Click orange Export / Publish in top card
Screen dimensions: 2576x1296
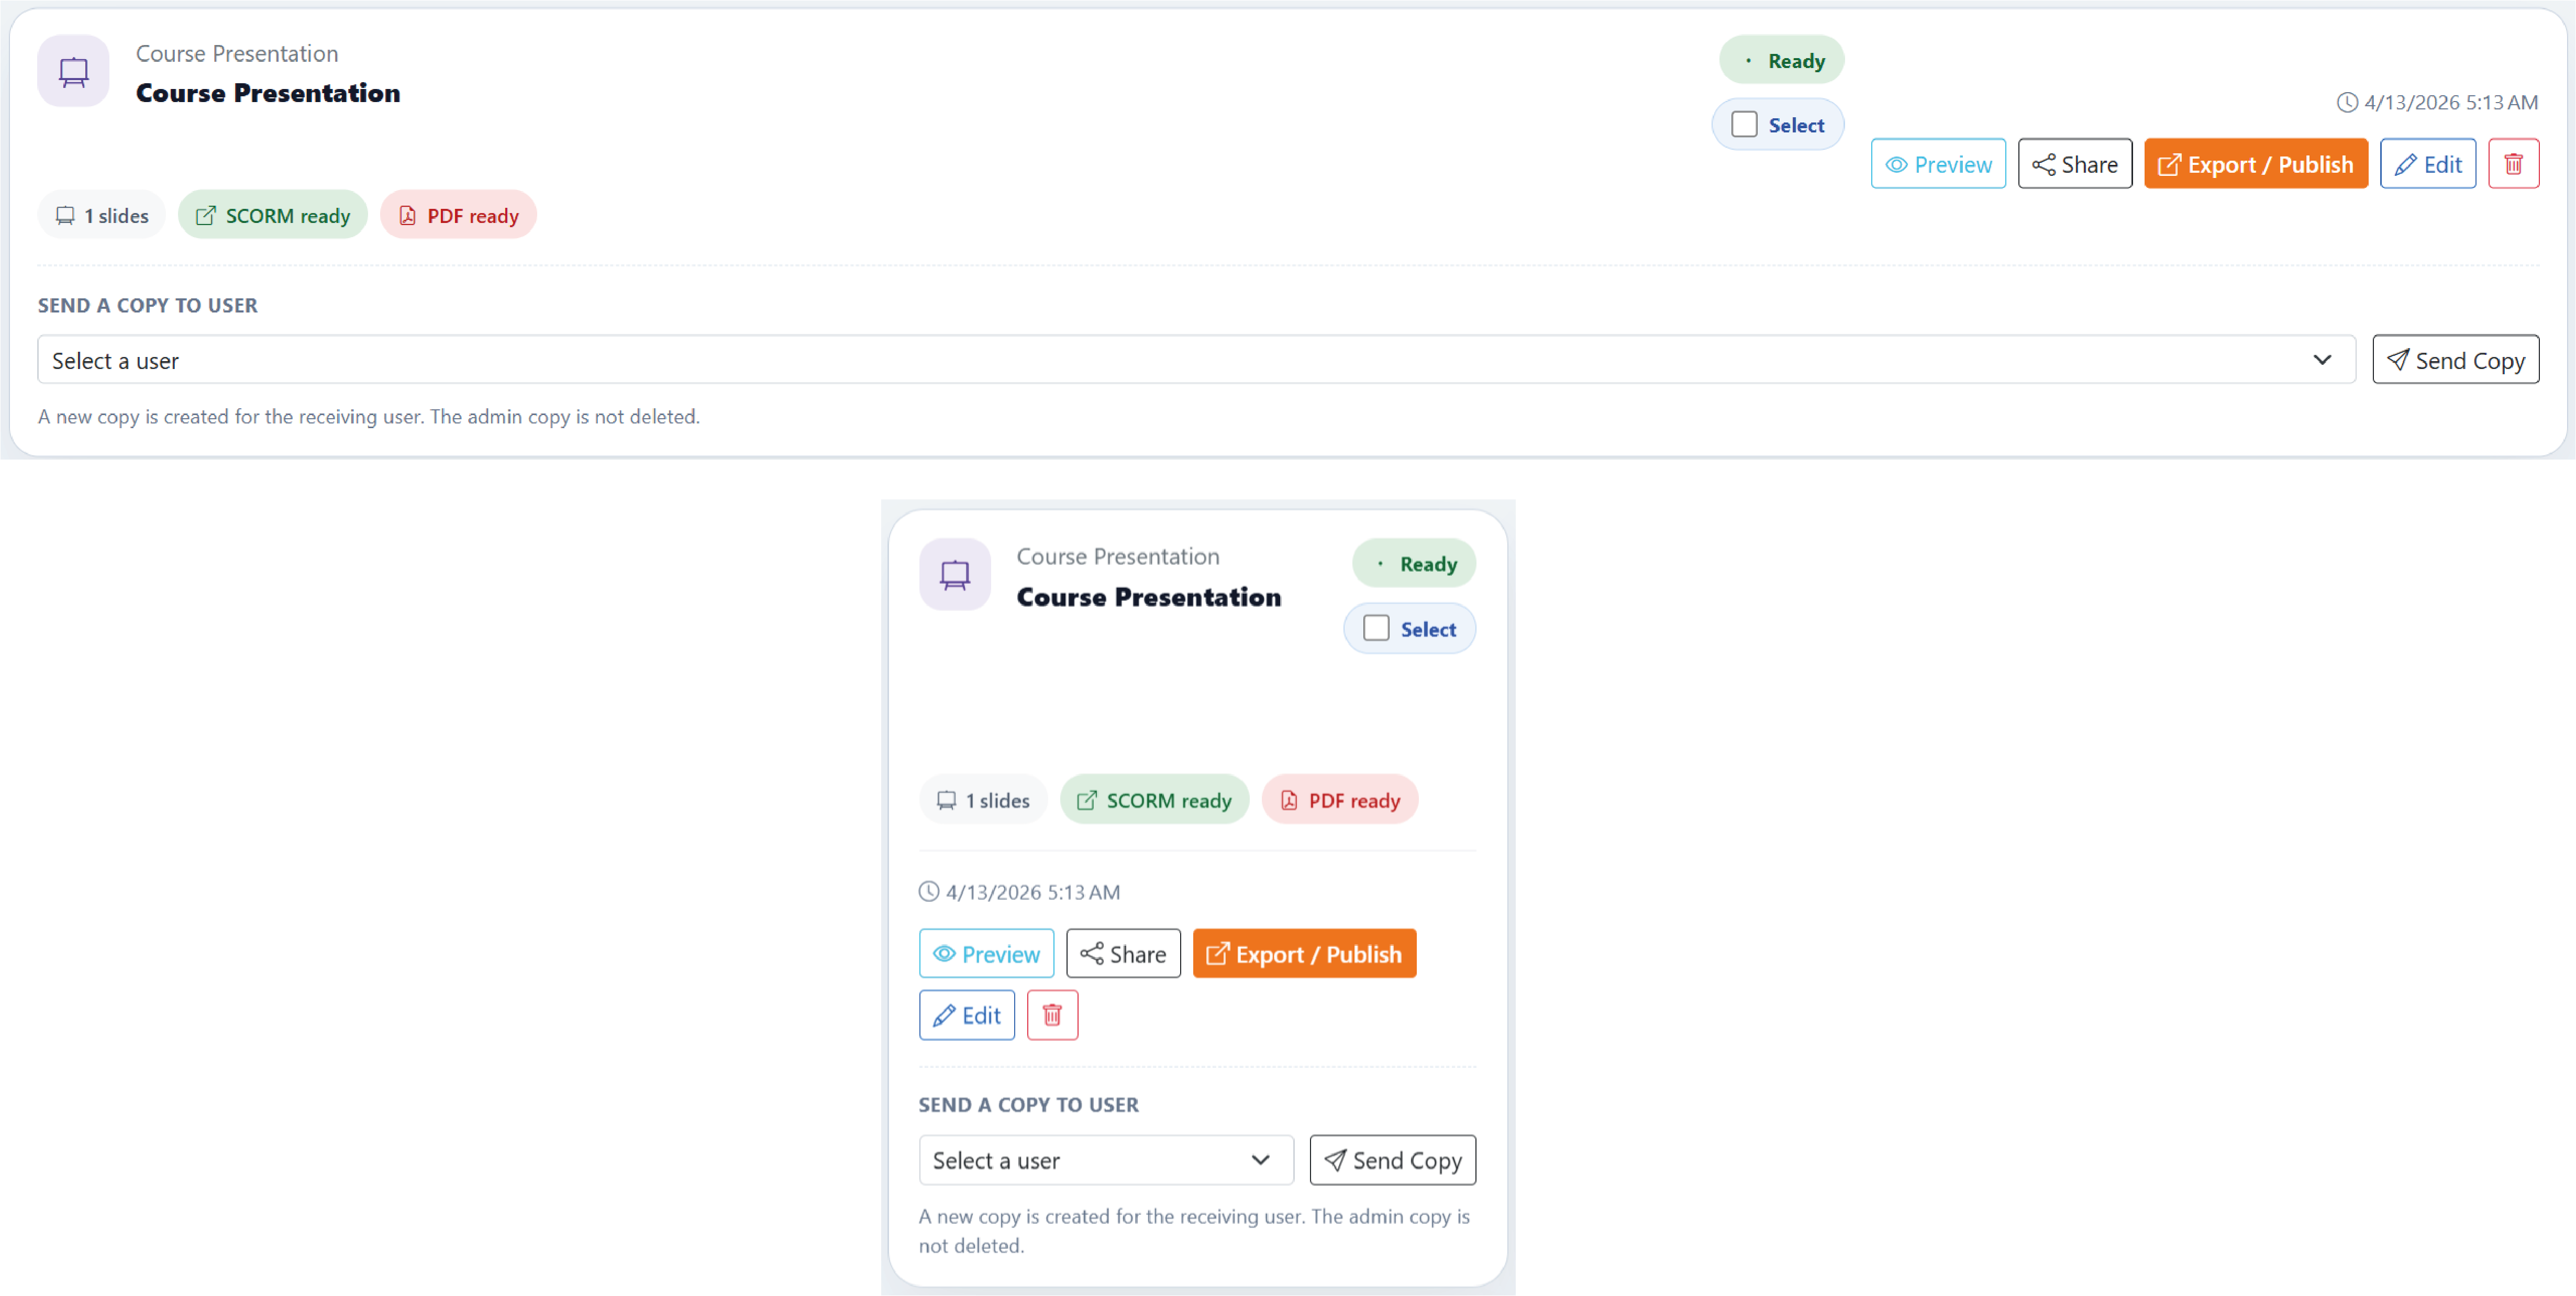2255,164
